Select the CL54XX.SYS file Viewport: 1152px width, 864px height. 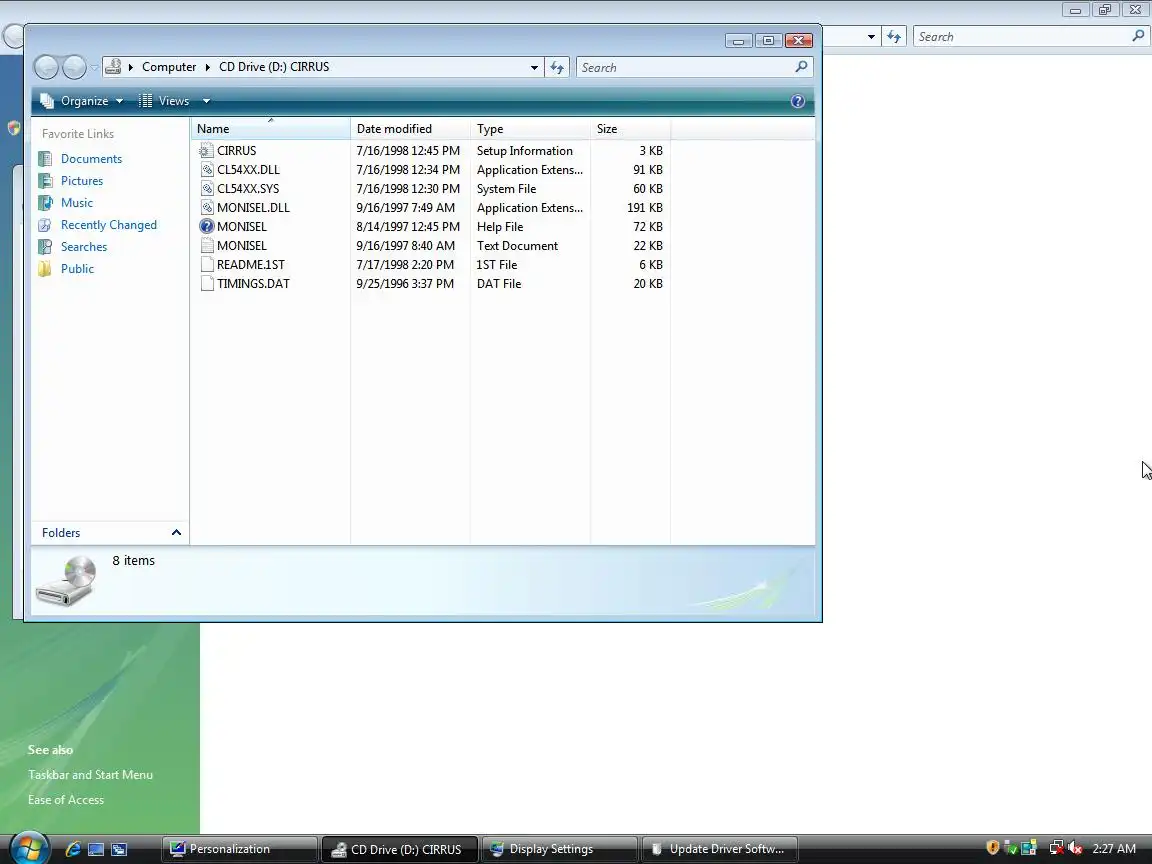click(248, 189)
